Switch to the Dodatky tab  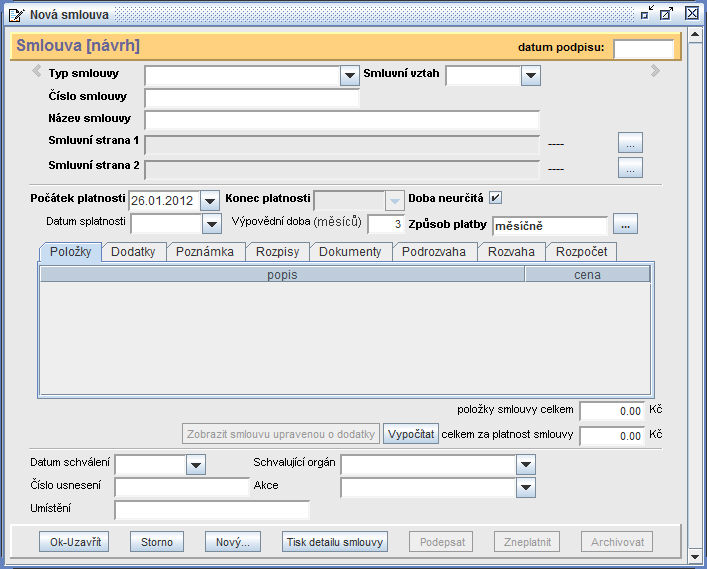[x=133, y=252]
